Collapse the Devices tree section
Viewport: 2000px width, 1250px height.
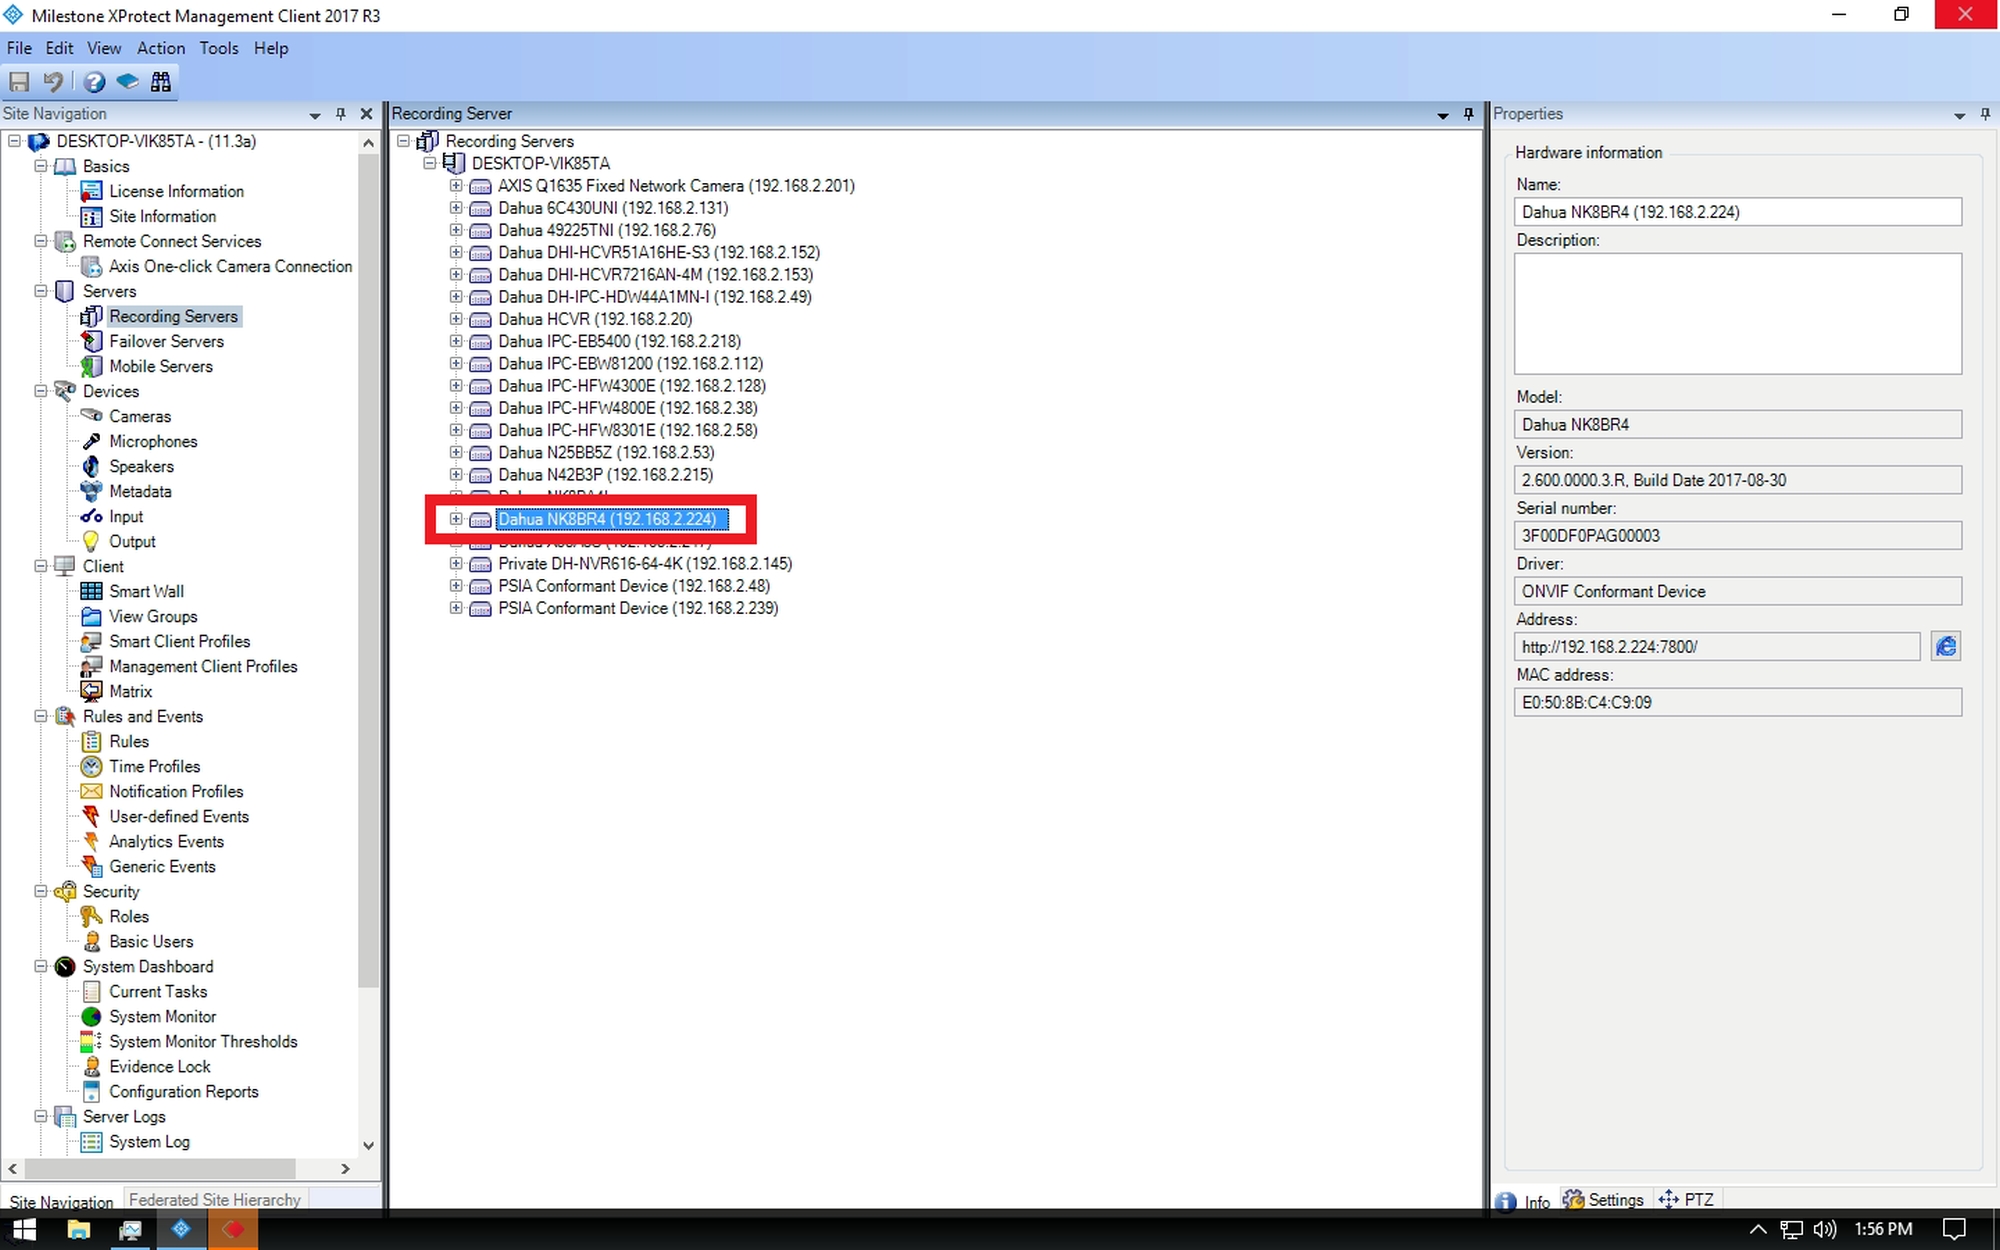tap(41, 391)
